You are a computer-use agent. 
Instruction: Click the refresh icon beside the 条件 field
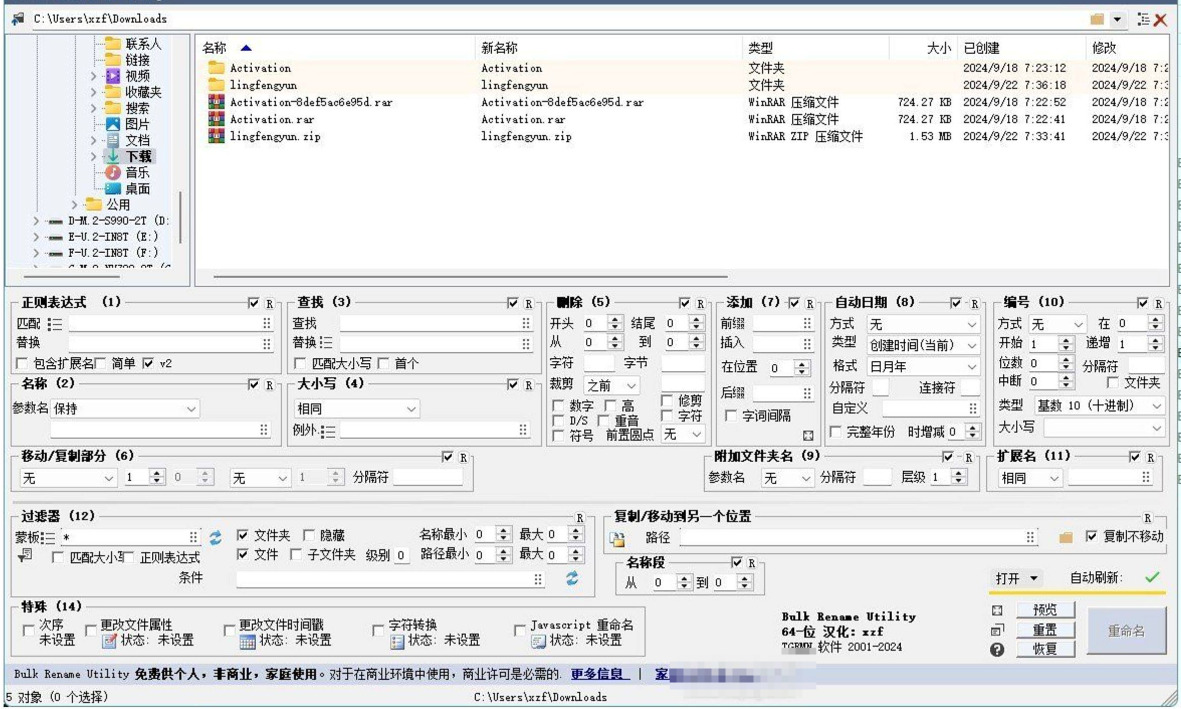[x=572, y=578]
